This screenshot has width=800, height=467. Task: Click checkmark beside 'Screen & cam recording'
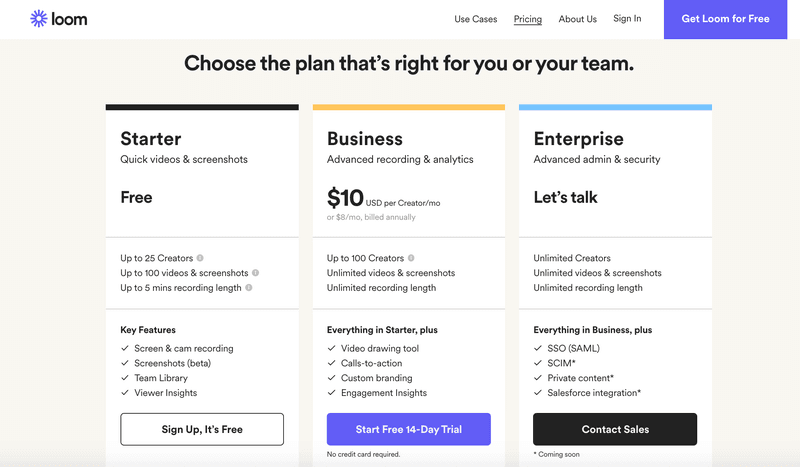[124, 348]
